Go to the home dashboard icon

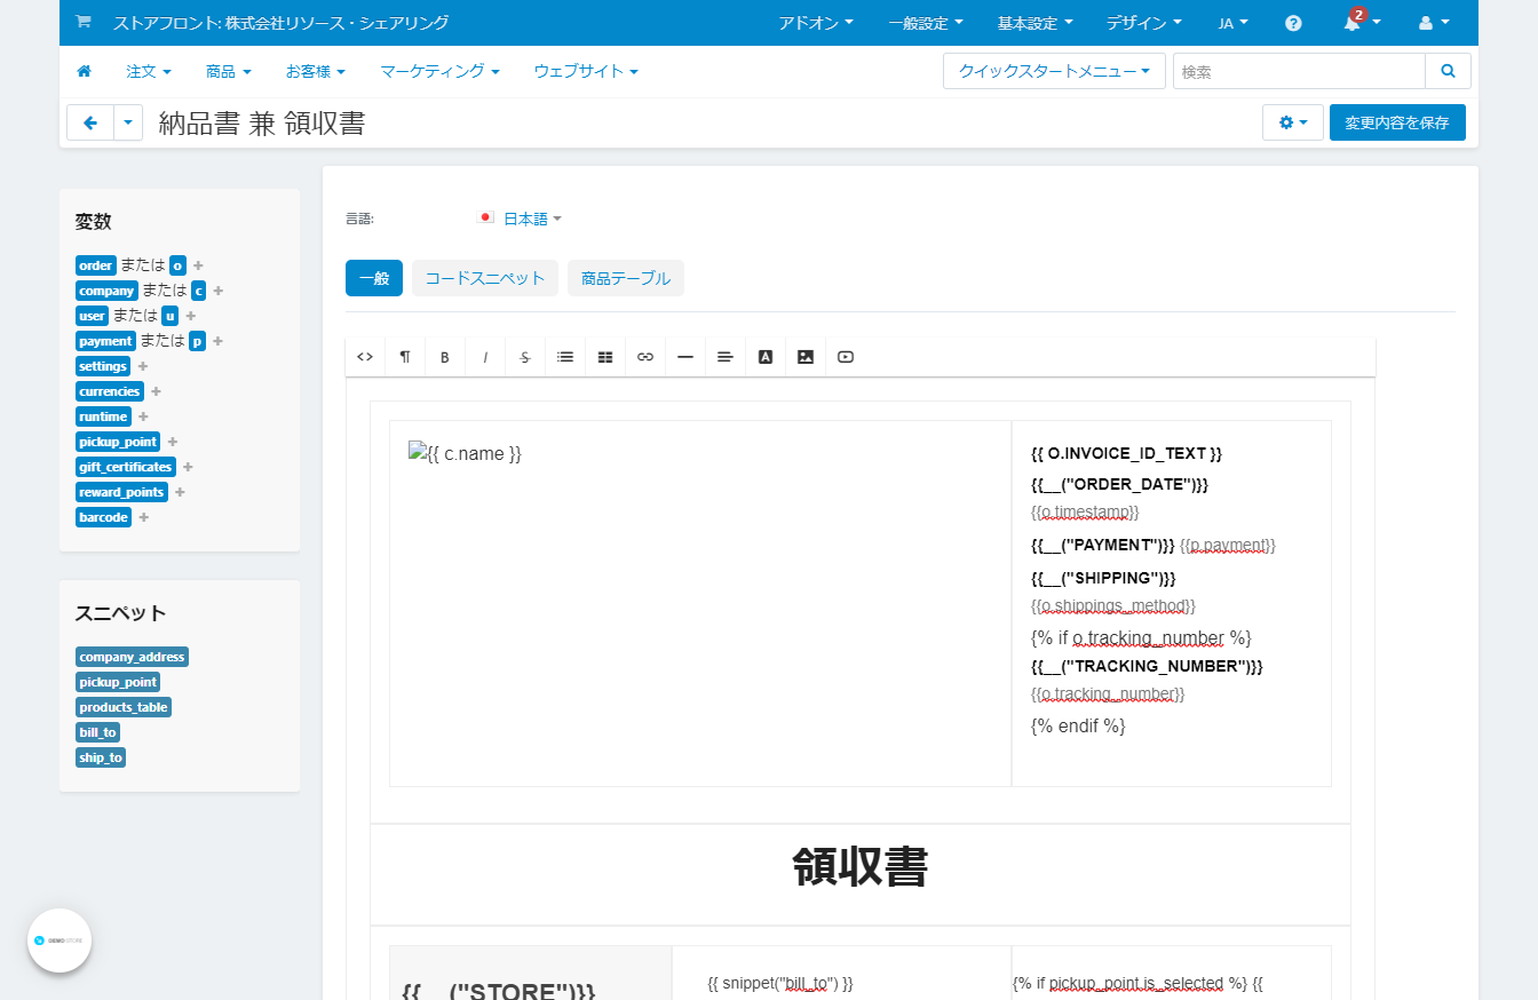[84, 71]
